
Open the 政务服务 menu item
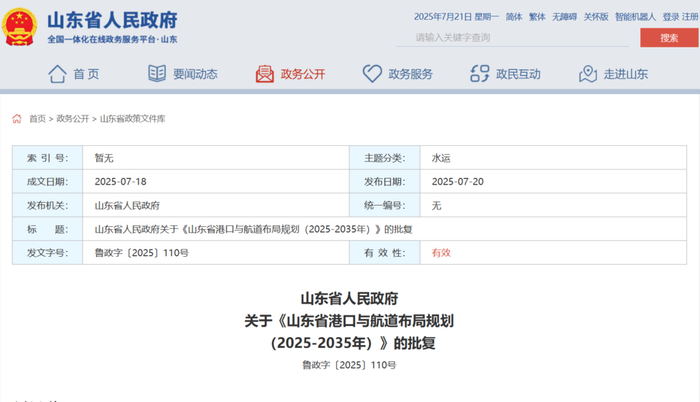[x=410, y=74]
